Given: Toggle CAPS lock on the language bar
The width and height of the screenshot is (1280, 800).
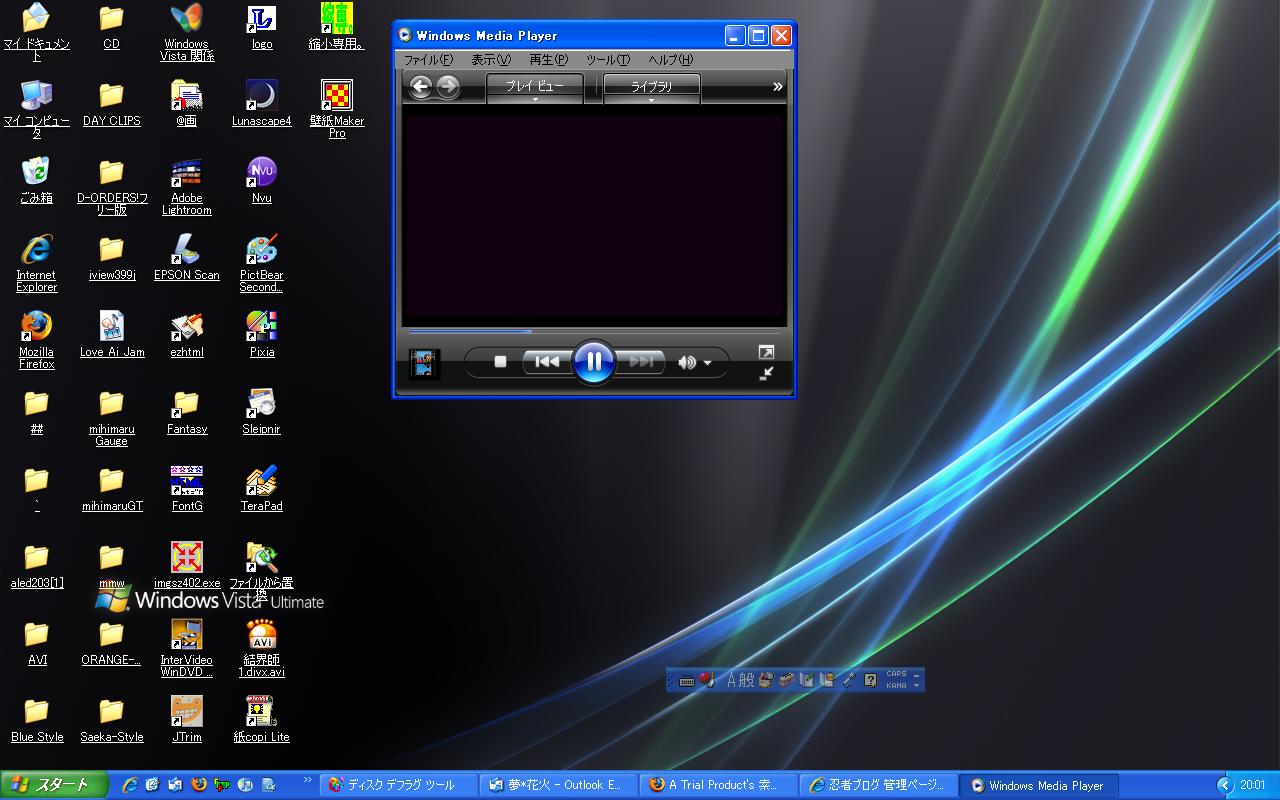Looking at the screenshot, I should click(x=896, y=674).
